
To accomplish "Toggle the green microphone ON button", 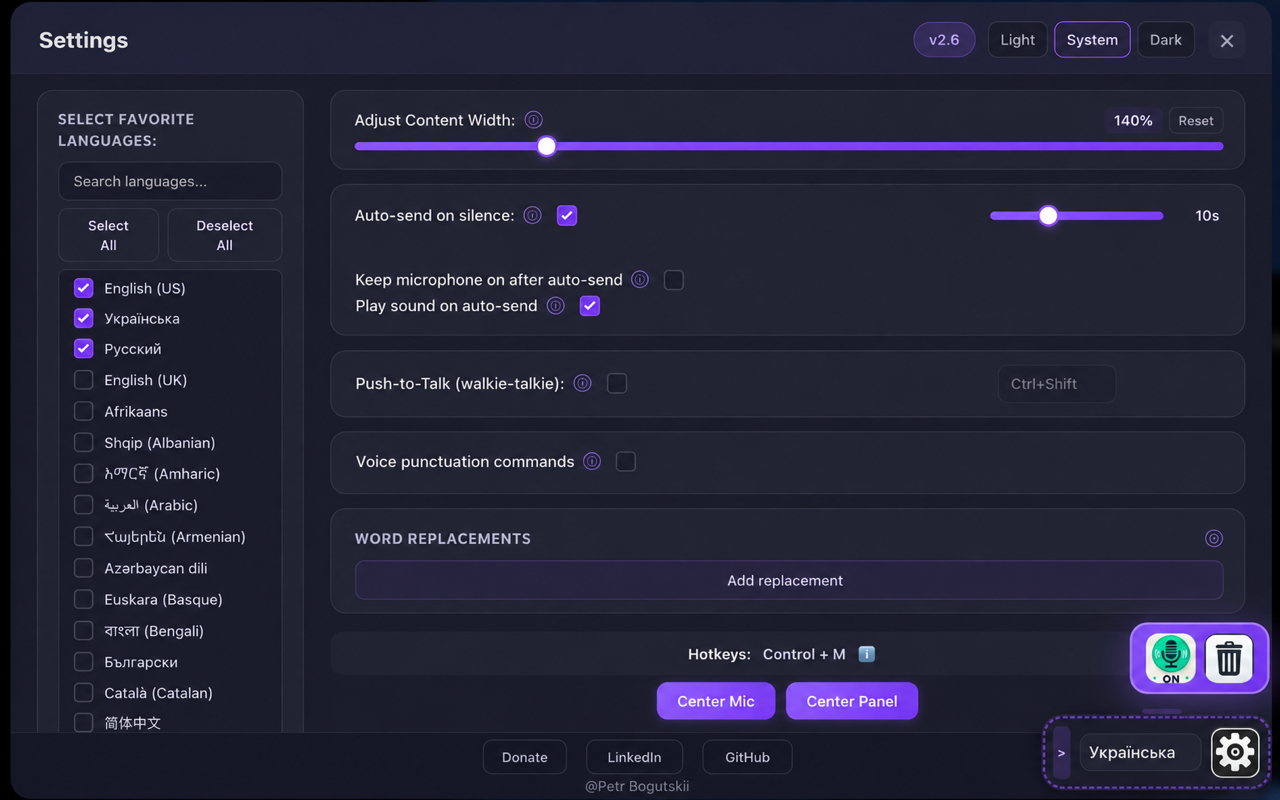I will (1170, 659).
